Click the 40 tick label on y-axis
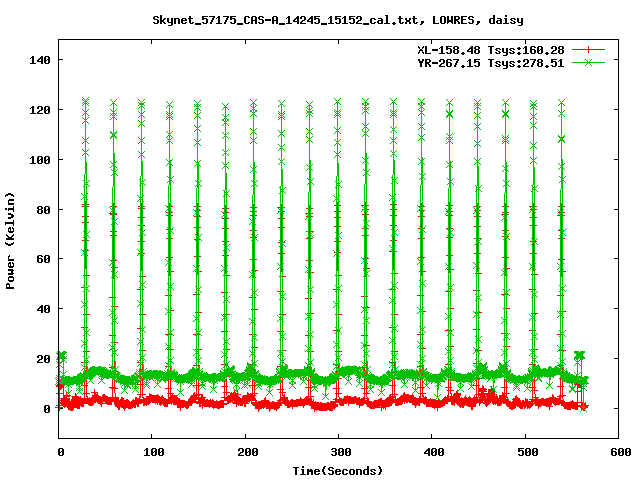 point(43,309)
